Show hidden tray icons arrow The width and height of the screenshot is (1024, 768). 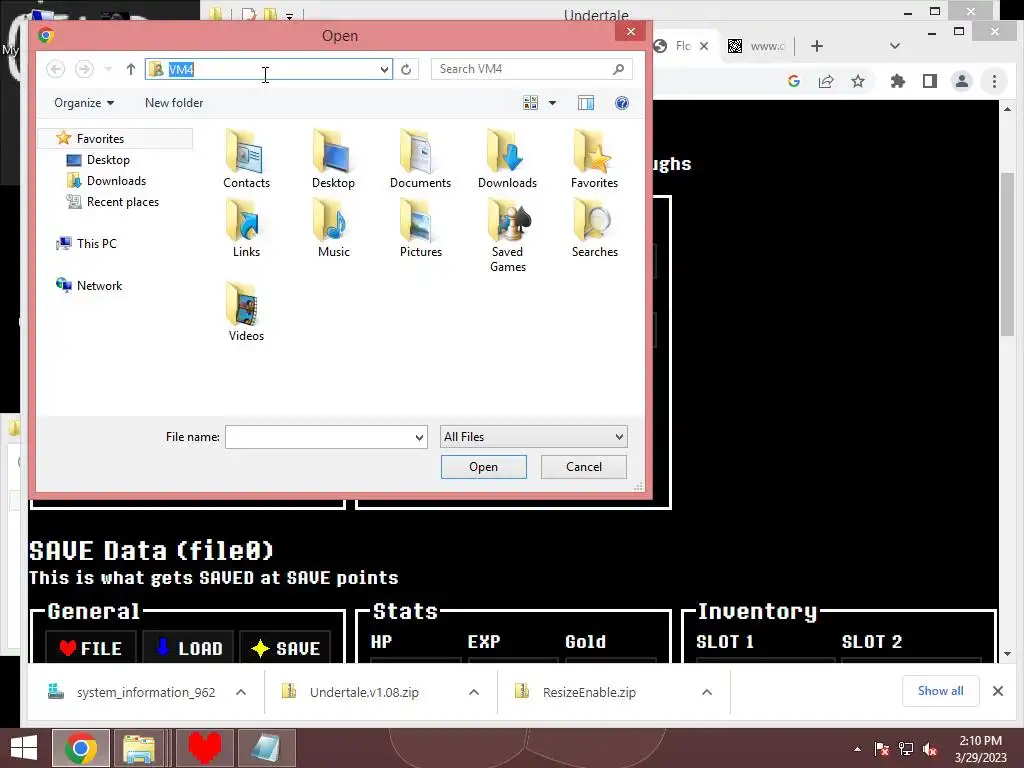pyautogui.click(x=857, y=749)
